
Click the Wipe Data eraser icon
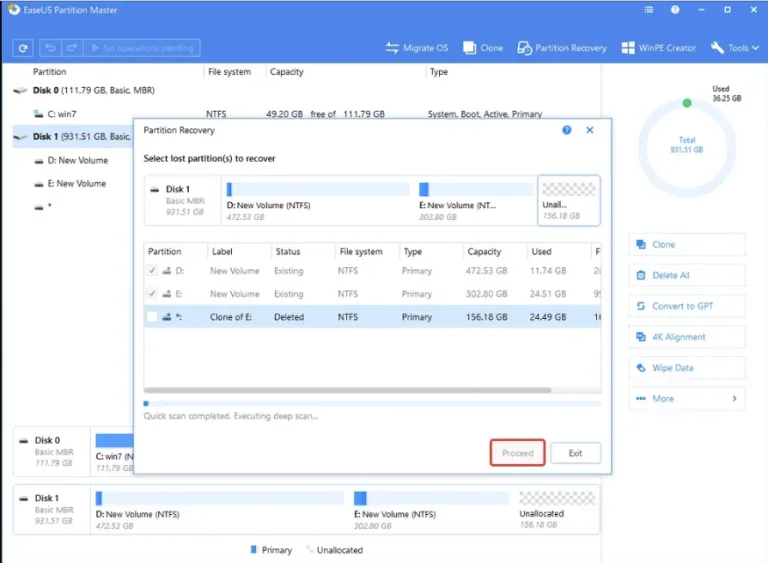(x=641, y=368)
